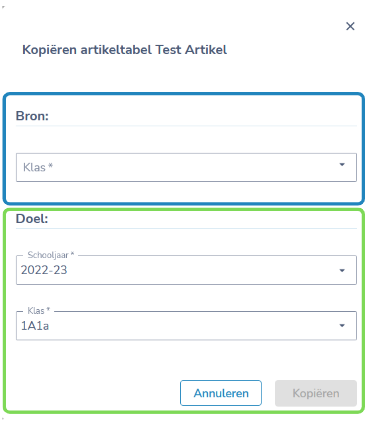
Task: Click the blank area between Annuleren and Doel Klas
Action: (186, 360)
